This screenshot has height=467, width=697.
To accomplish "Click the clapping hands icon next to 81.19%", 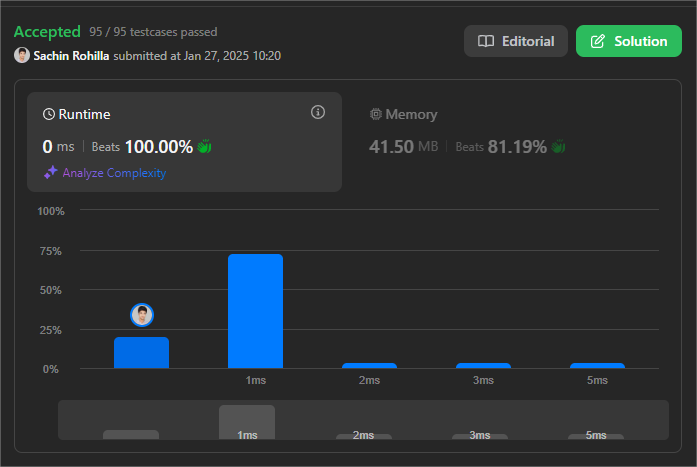I will click(558, 146).
